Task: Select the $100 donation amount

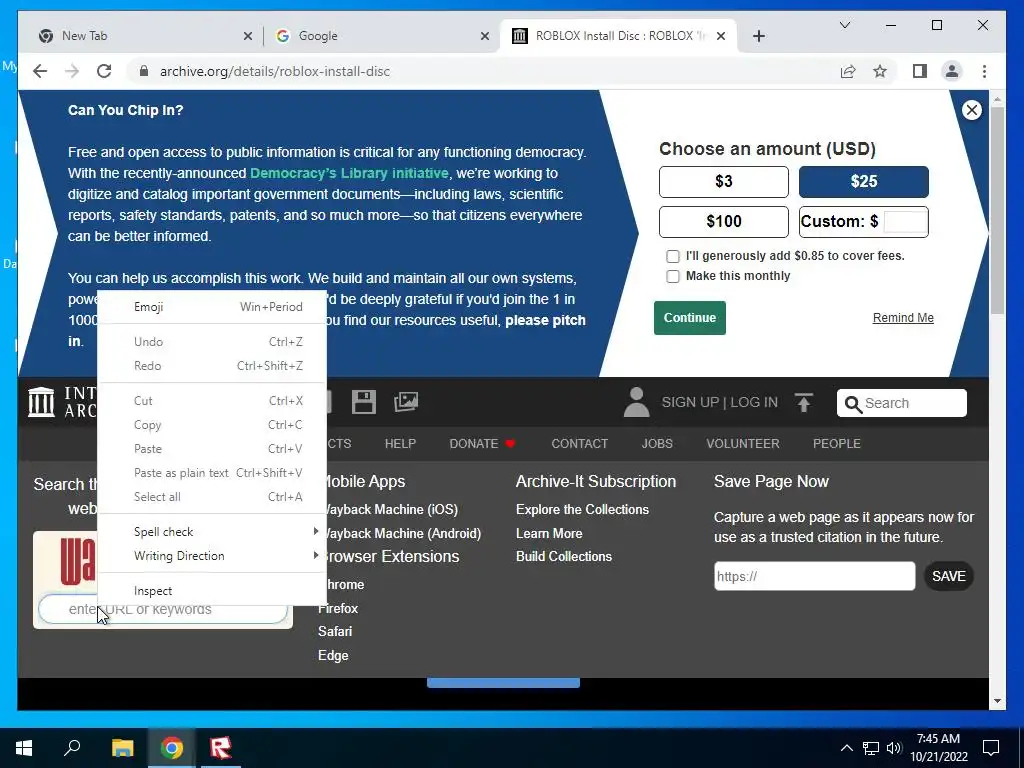Action: coord(724,221)
